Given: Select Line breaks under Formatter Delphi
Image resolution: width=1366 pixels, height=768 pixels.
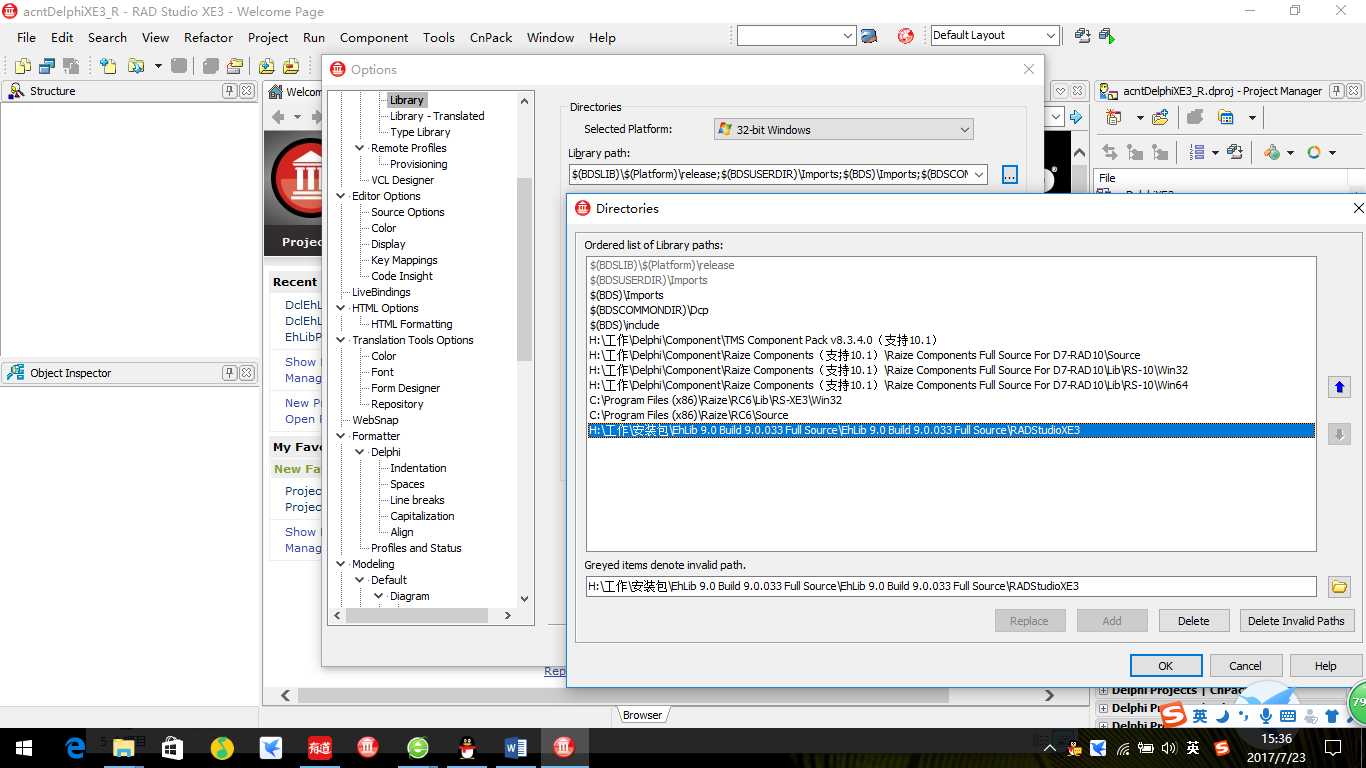Looking at the screenshot, I should click(x=417, y=500).
